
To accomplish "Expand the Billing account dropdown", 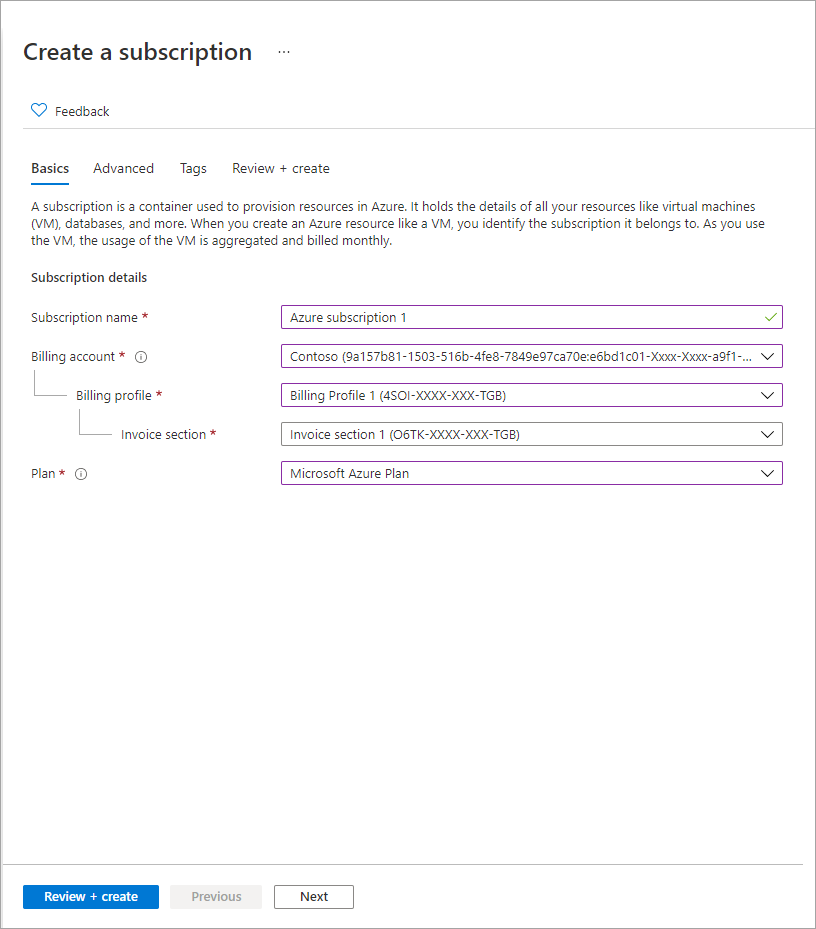I will tap(767, 356).
